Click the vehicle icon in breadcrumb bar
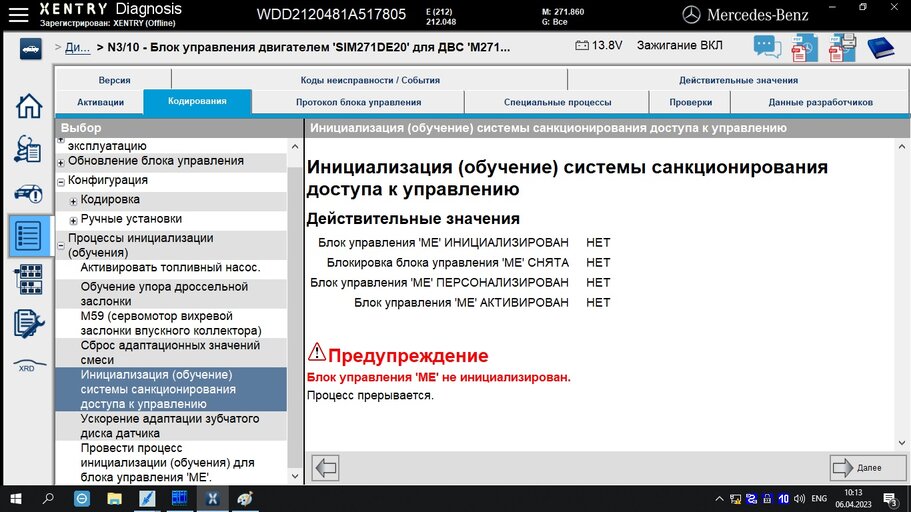Viewport: 911px width, 512px height. pyautogui.click(x=31, y=48)
